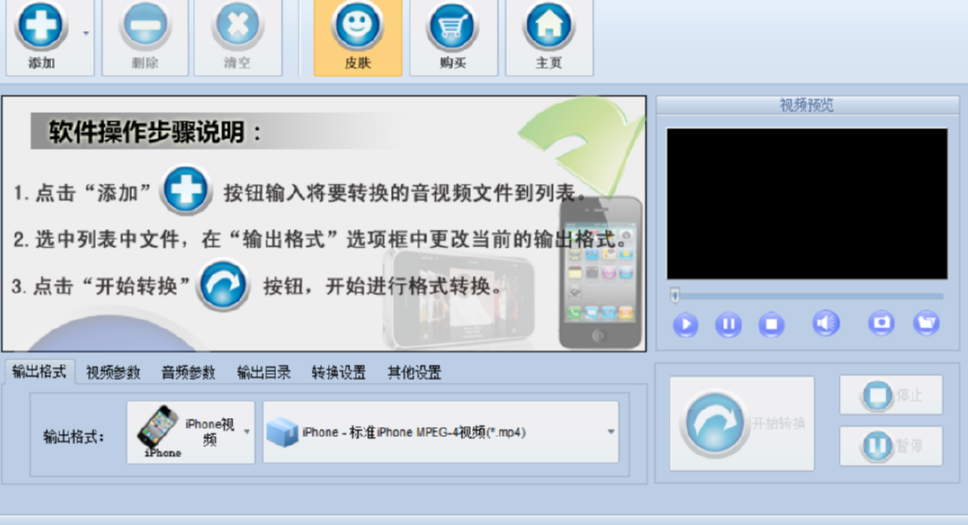This screenshot has height=525, width=968.
Task: Switch to the 输出目录 tab
Action: pos(264,372)
